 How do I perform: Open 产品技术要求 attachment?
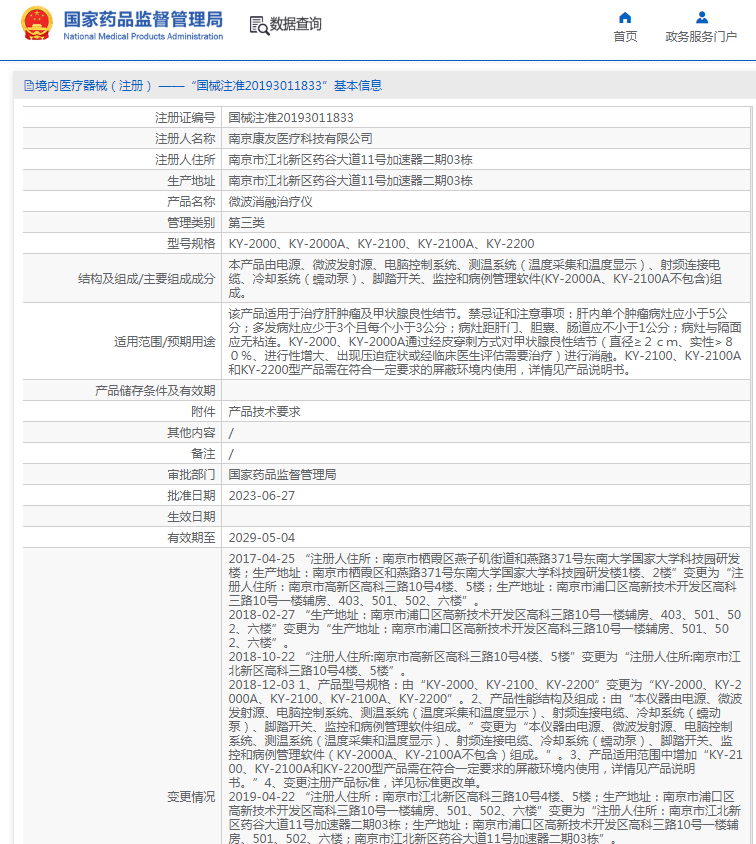click(x=264, y=412)
